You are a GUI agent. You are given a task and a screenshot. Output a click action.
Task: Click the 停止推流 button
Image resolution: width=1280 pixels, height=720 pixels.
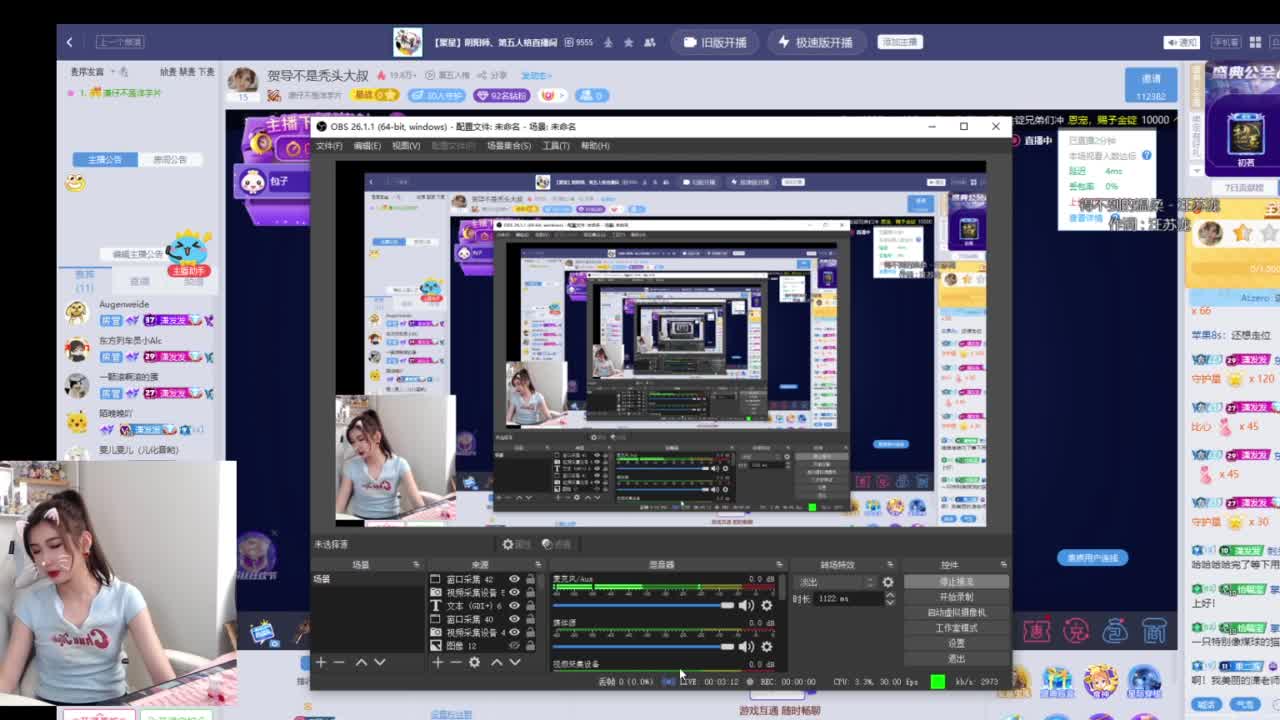pyautogui.click(x=956, y=581)
